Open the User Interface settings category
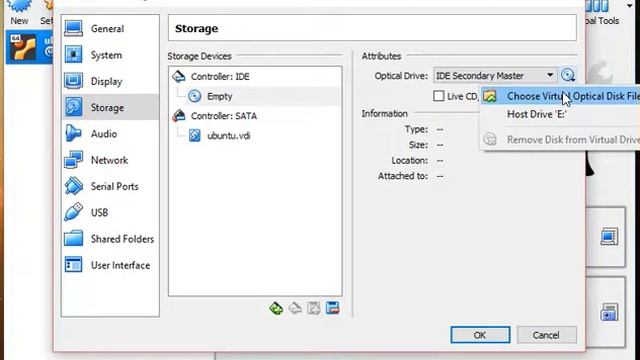Image resolution: width=640 pixels, height=360 pixels. pyautogui.click(x=110, y=265)
